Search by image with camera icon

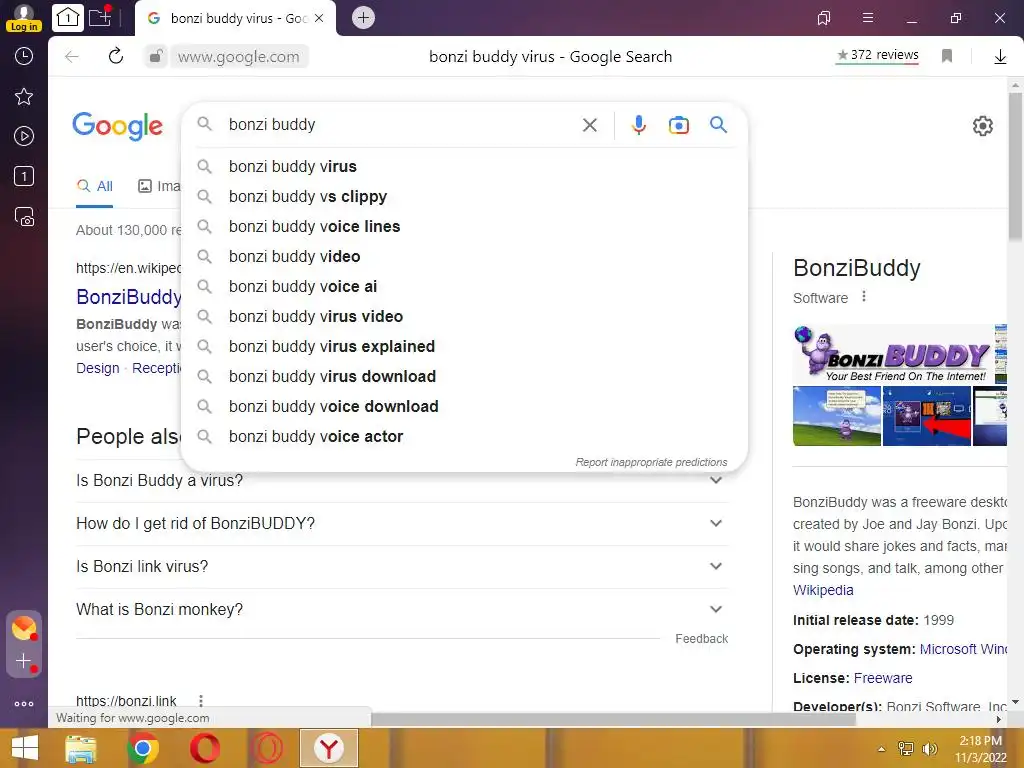(679, 125)
